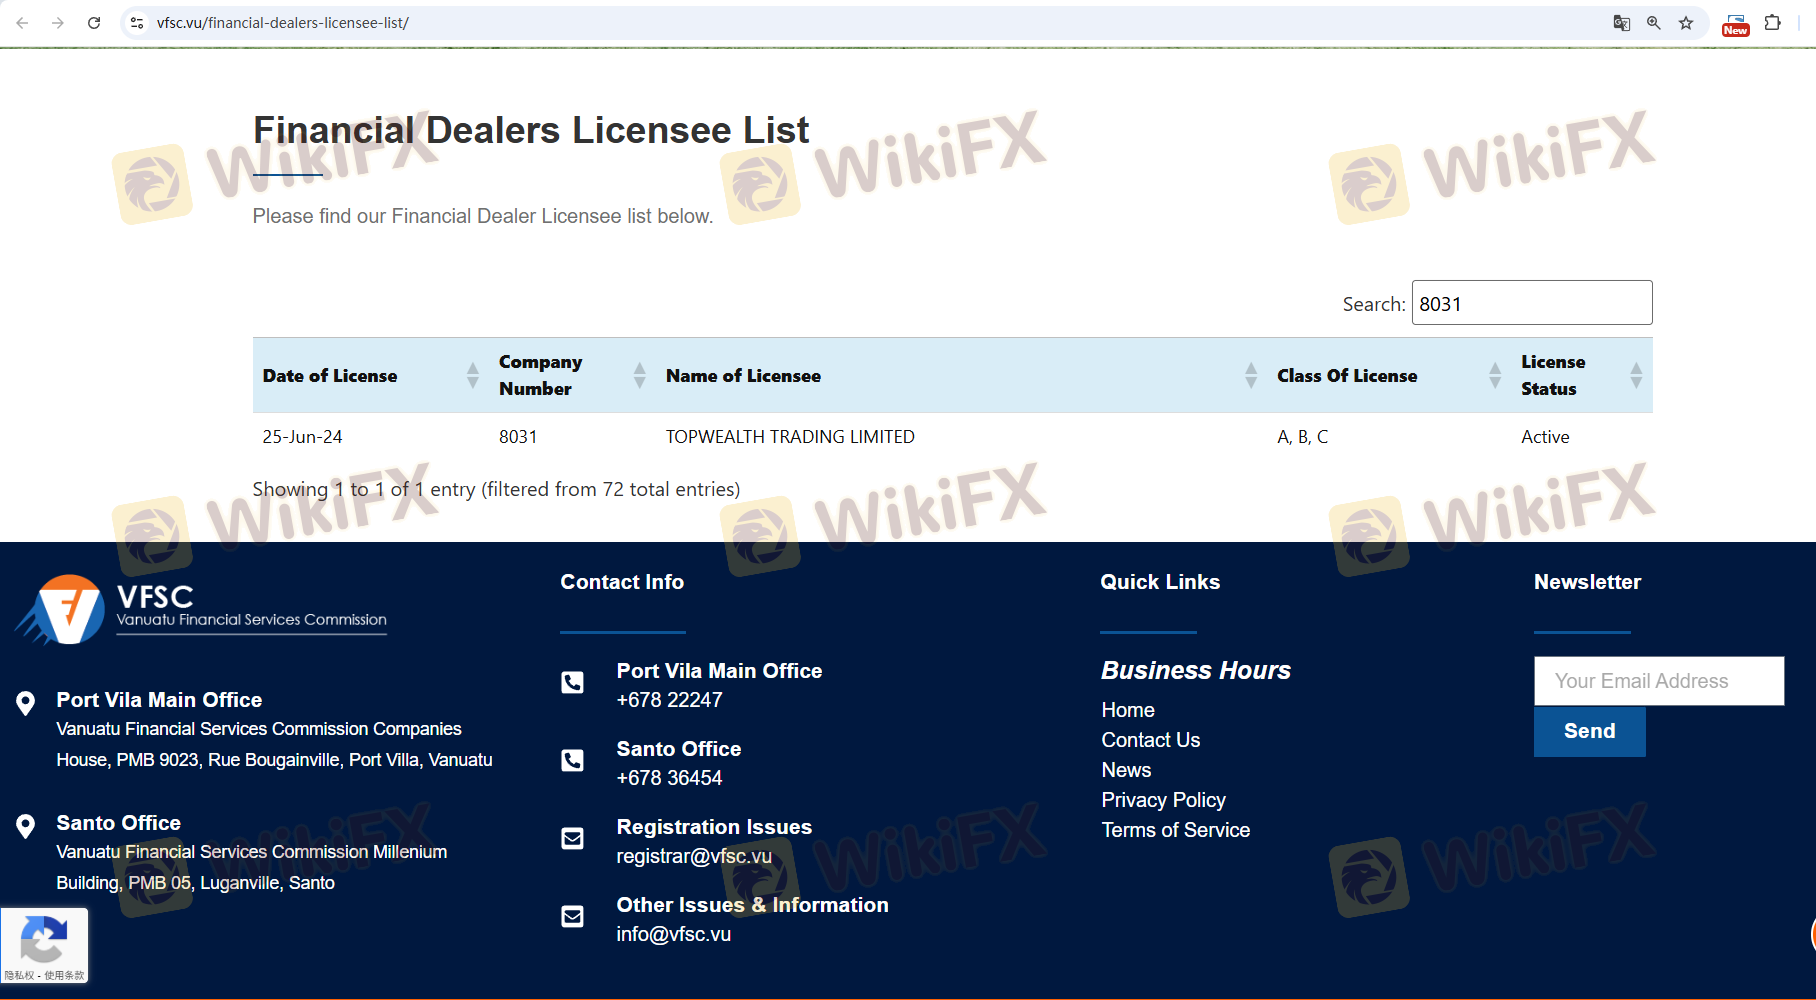Click the browser back arrow
1816x1000 pixels.
tap(22, 23)
